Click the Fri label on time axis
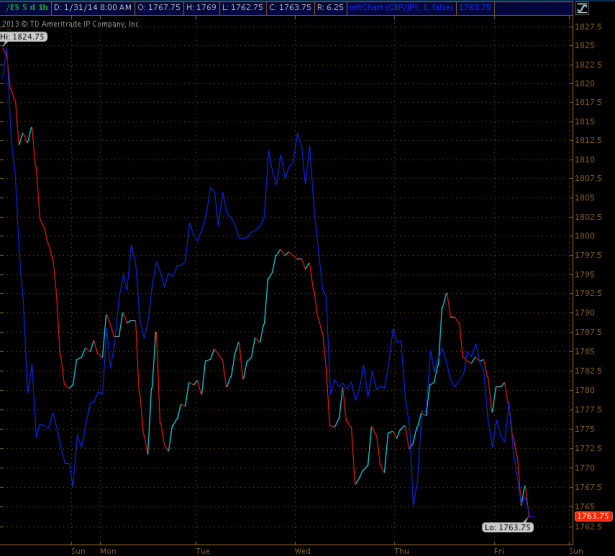The height and width of the screenshot is (556, 615). (x=499, y=551)
